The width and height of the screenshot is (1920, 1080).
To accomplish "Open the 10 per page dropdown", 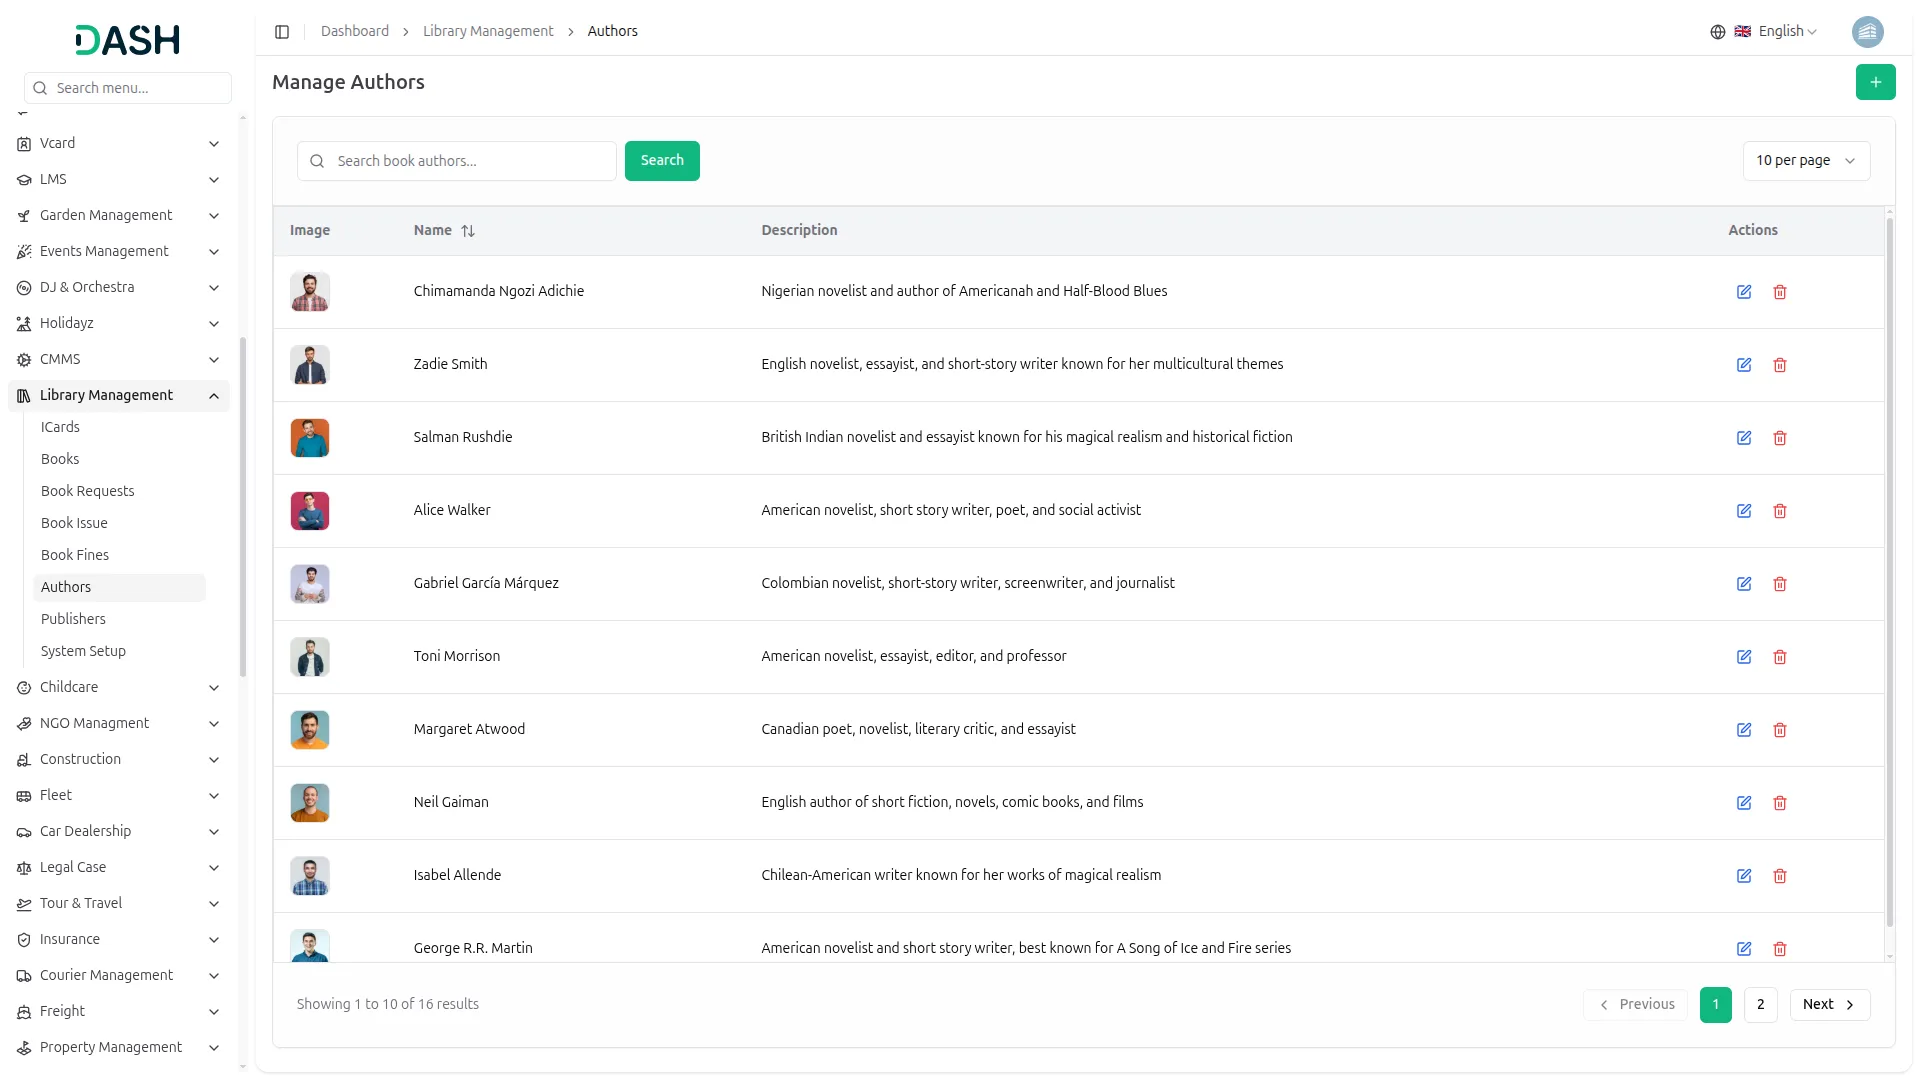I will point(1806,161).
